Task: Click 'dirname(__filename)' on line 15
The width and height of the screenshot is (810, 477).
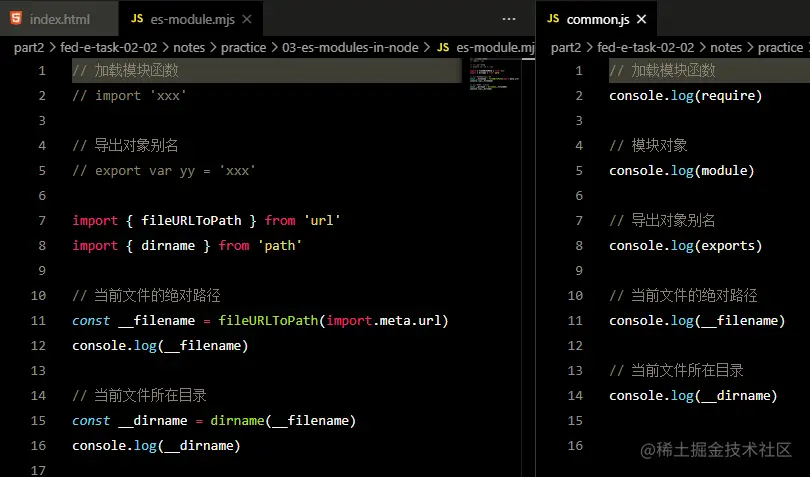Action: click(x=283, y=421)
